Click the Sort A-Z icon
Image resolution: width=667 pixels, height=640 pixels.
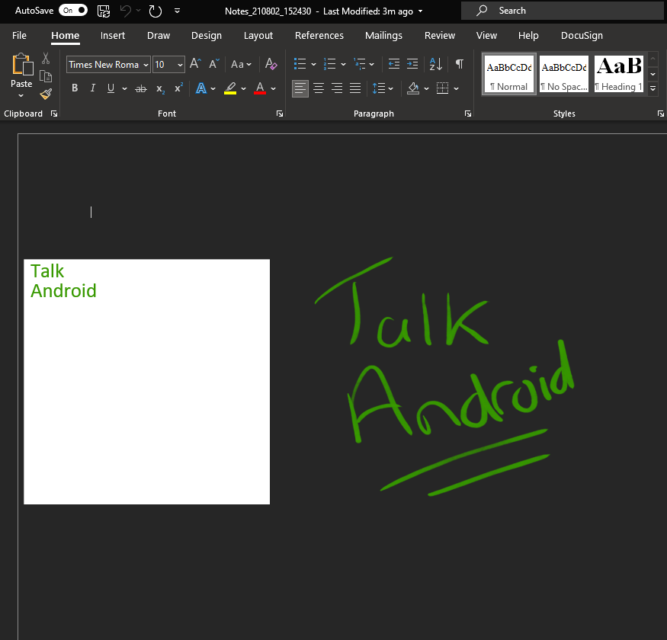coord(436,64)
